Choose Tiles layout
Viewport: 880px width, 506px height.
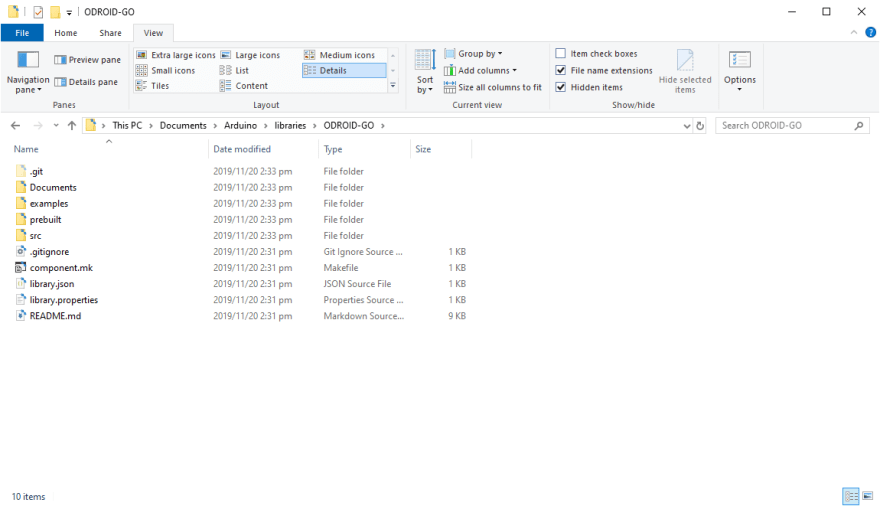153,85
